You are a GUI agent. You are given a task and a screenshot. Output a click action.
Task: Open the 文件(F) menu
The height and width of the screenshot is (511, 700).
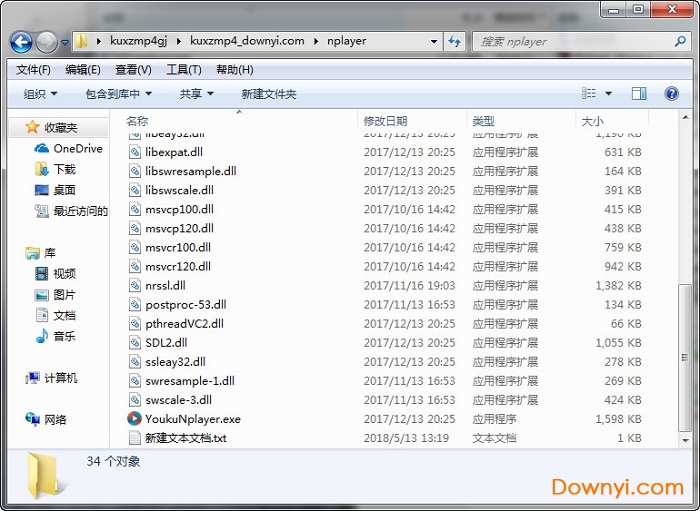(x=33, y=70)
